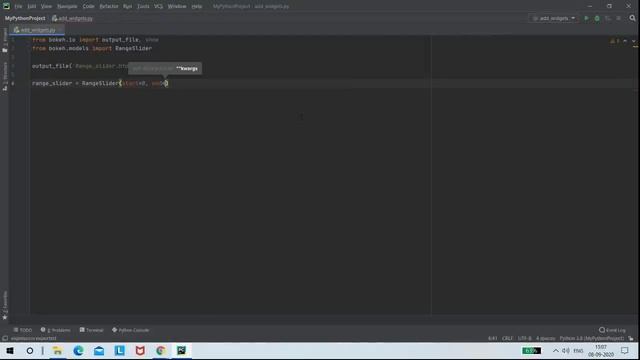The height and width of the screenshot is (360, 640).
Task: Click the ENG language indicator
Action: (578, 351)
